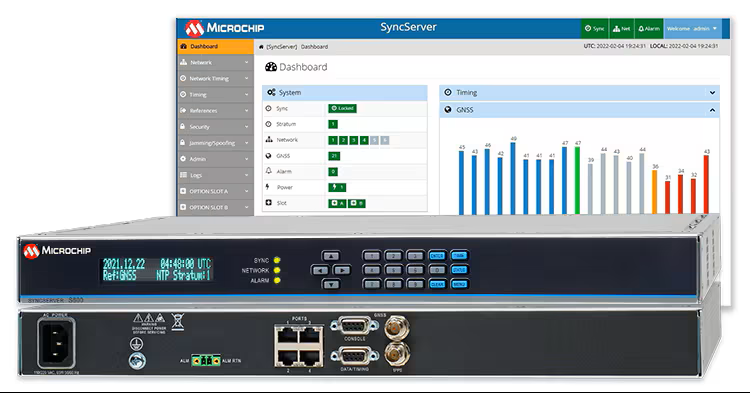Open the Logs sidebar menu

(x=215, y=175)
